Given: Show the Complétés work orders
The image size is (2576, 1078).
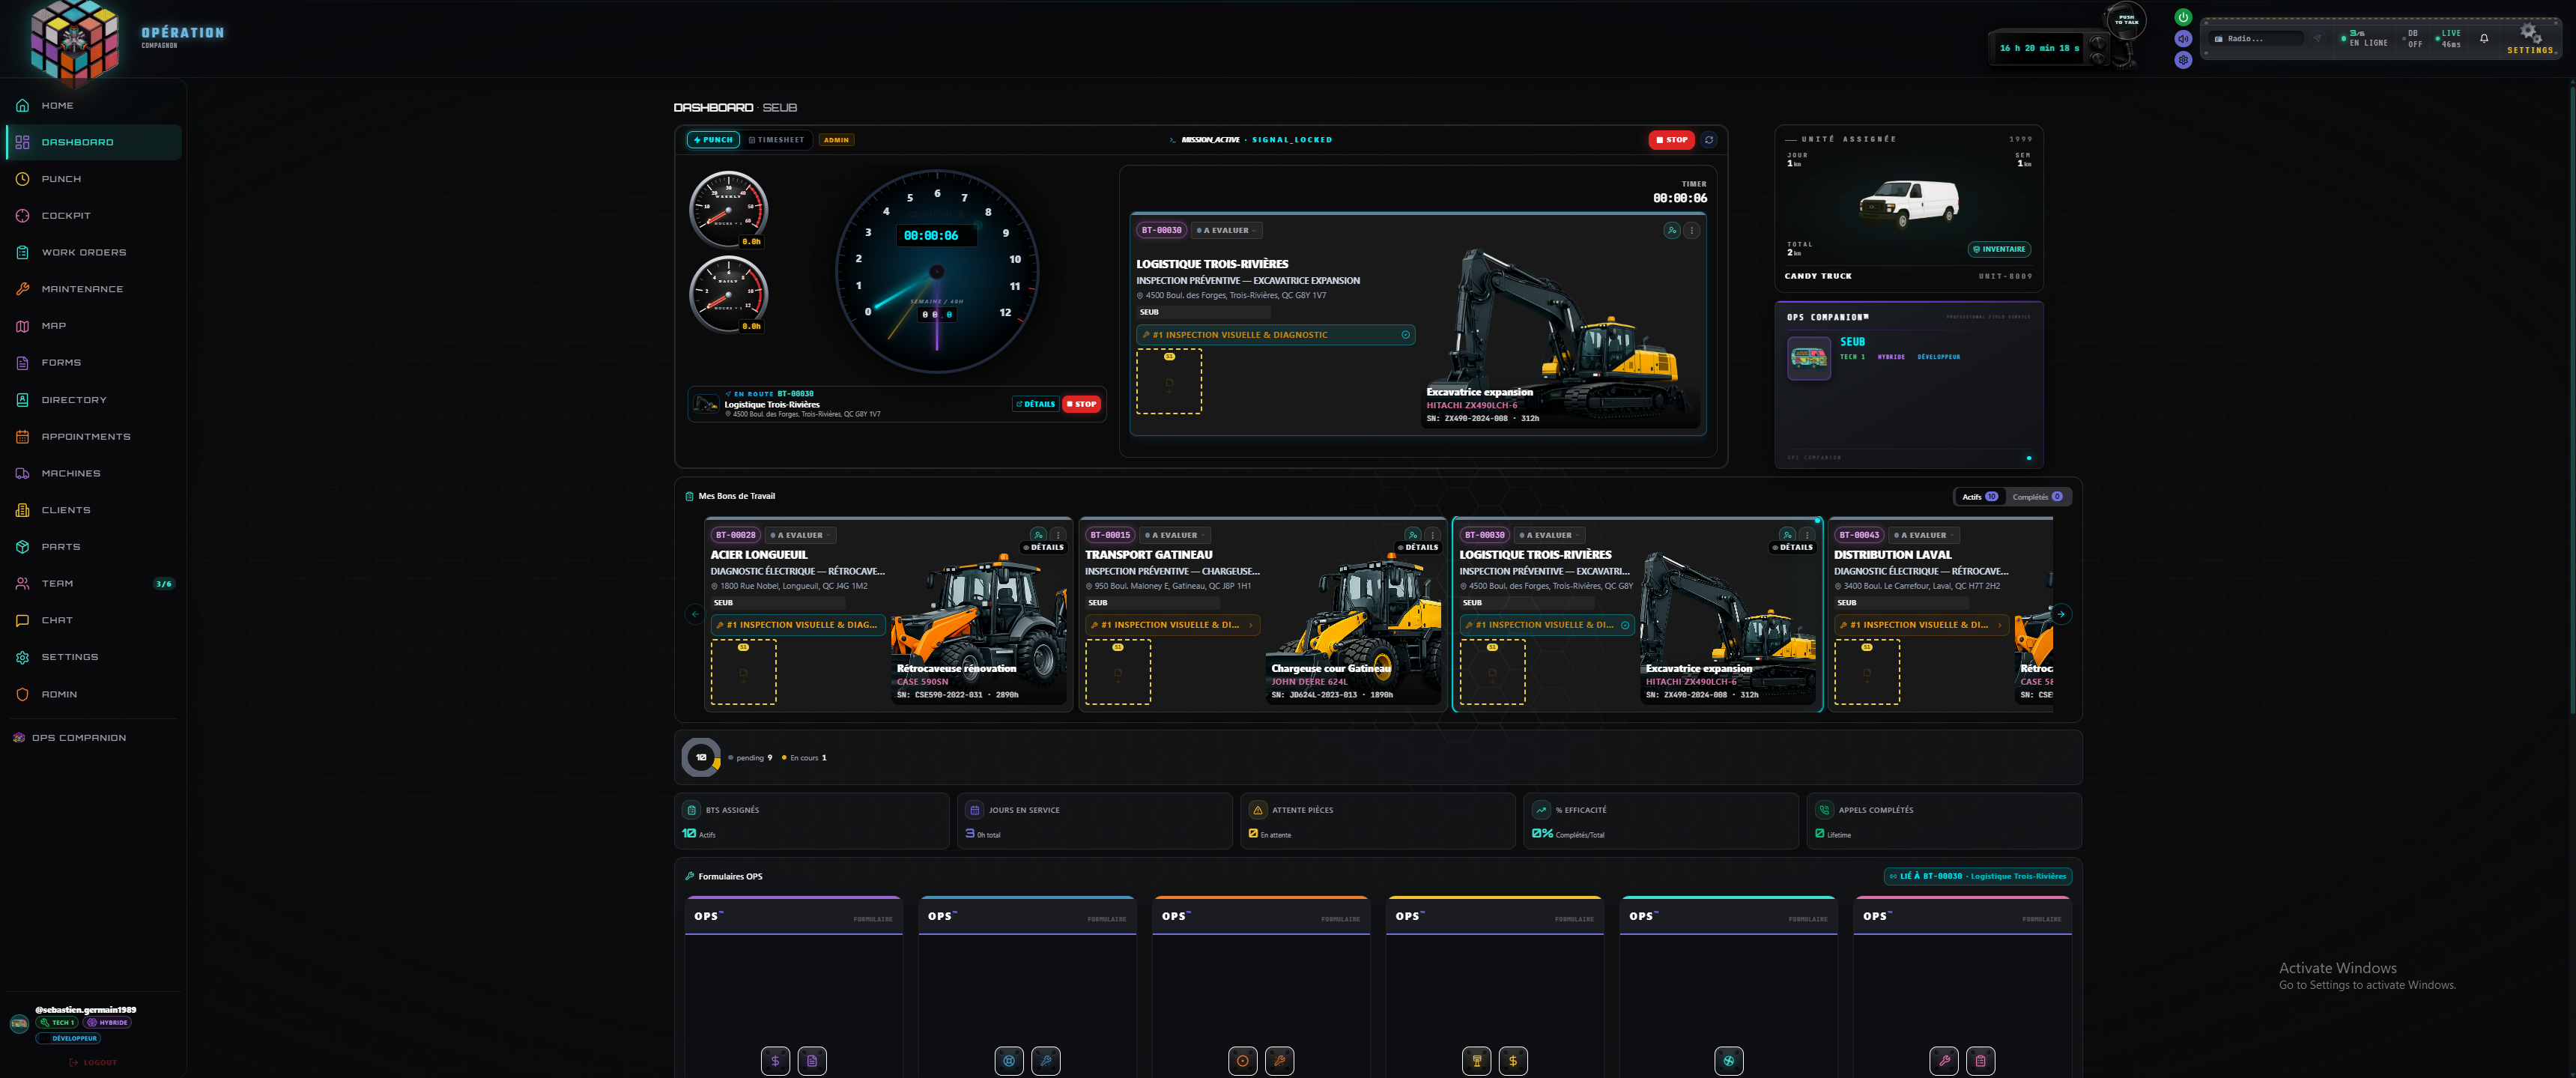Looking at the screenshot, I should 2037,497.
